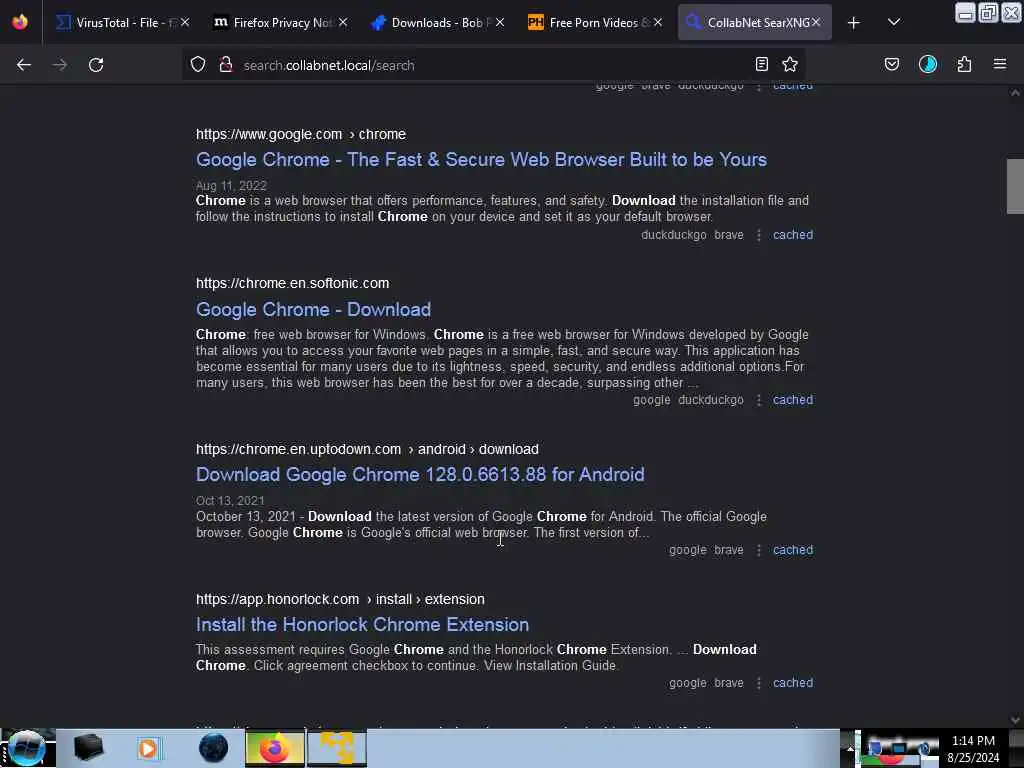Click the scrollbar down arrow
Image resolution: width=1024 pixels, height=768 pixels.
(x=1015, y=720)
